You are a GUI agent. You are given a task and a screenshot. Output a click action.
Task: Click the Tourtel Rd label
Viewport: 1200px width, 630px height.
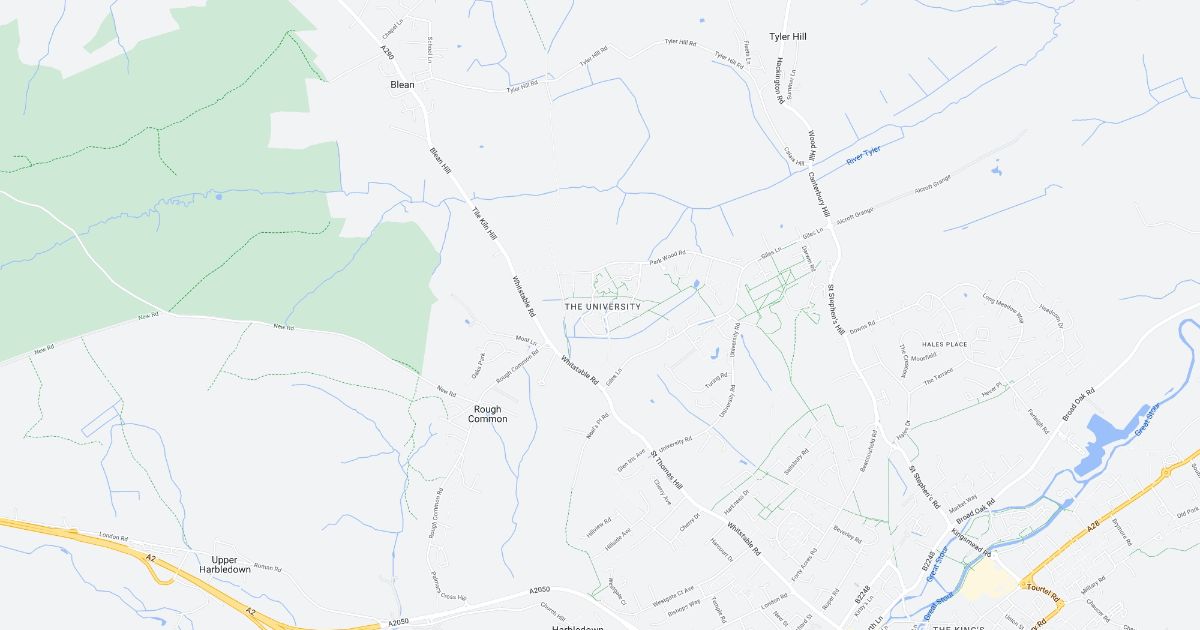pyautogui.click(x=1043, y=589)
